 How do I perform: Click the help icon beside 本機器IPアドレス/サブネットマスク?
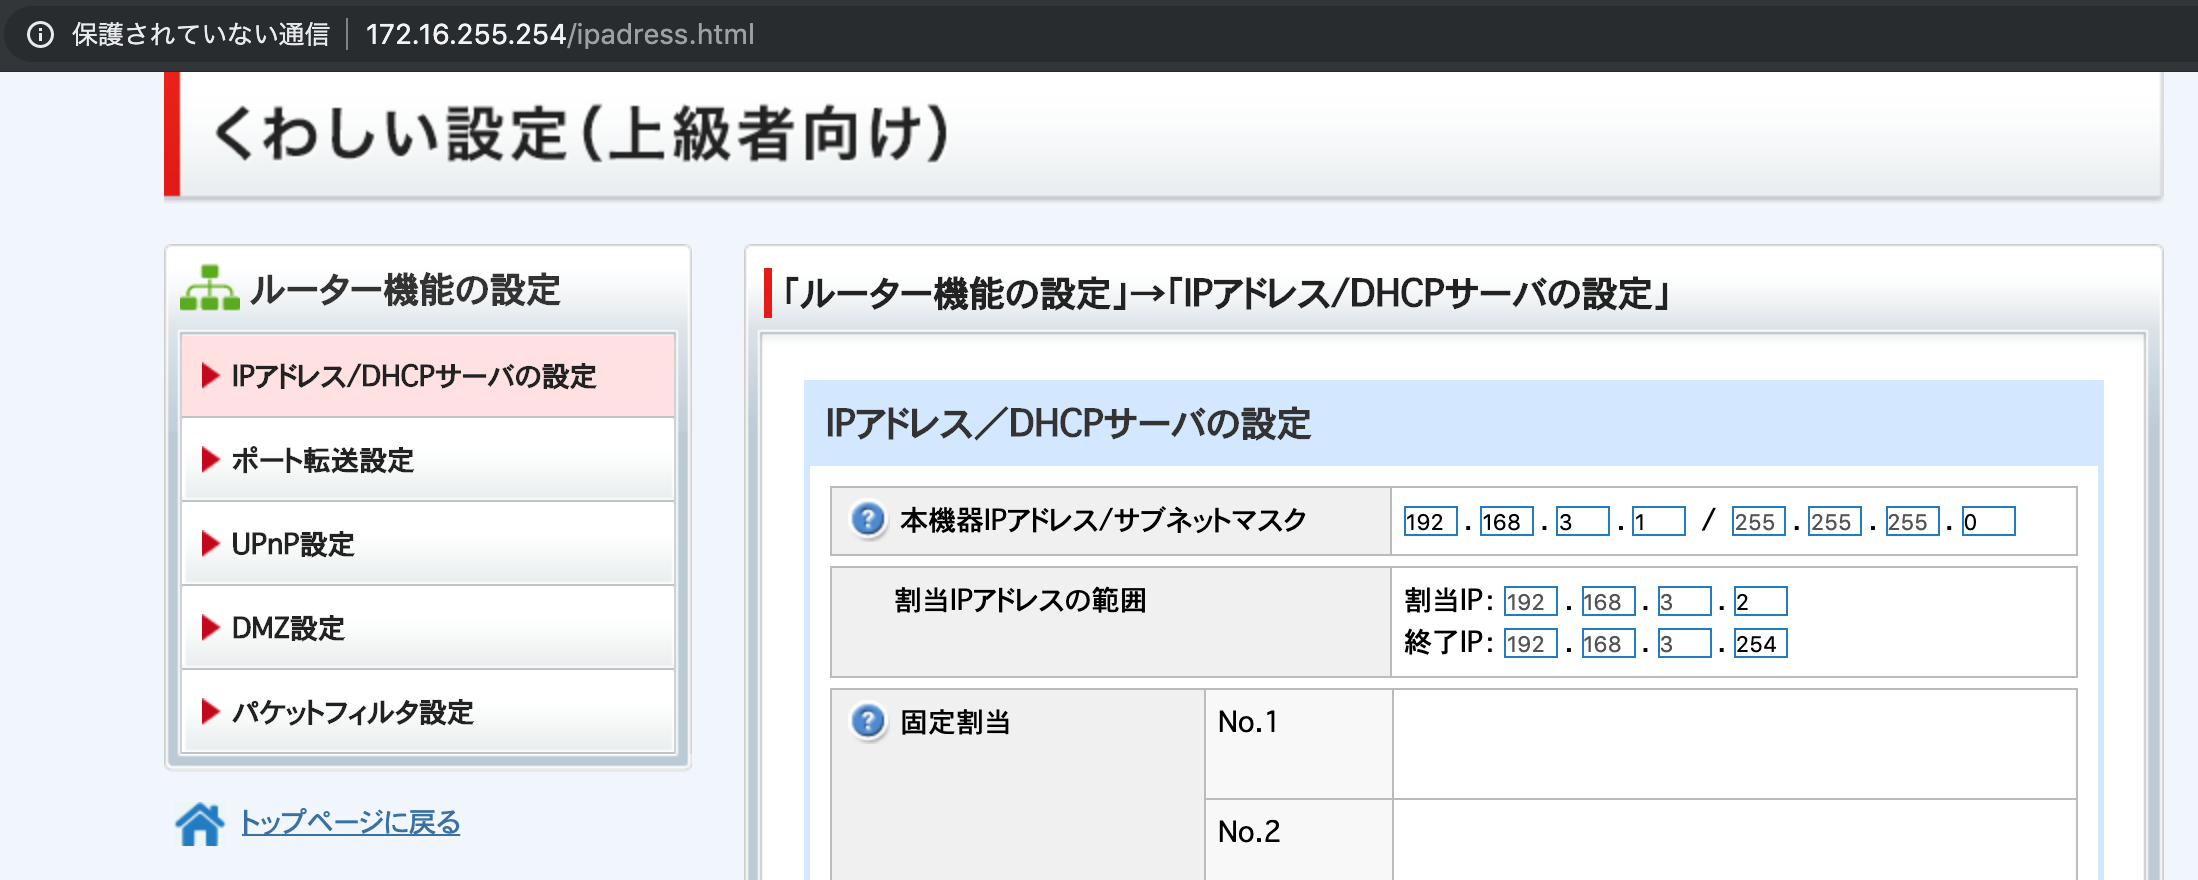coord(867,520)
